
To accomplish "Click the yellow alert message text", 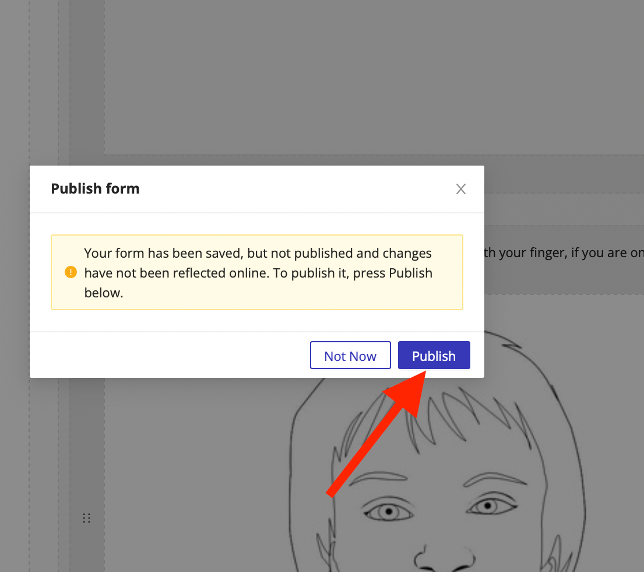I will pyautogui.click(x=258, y=272).
